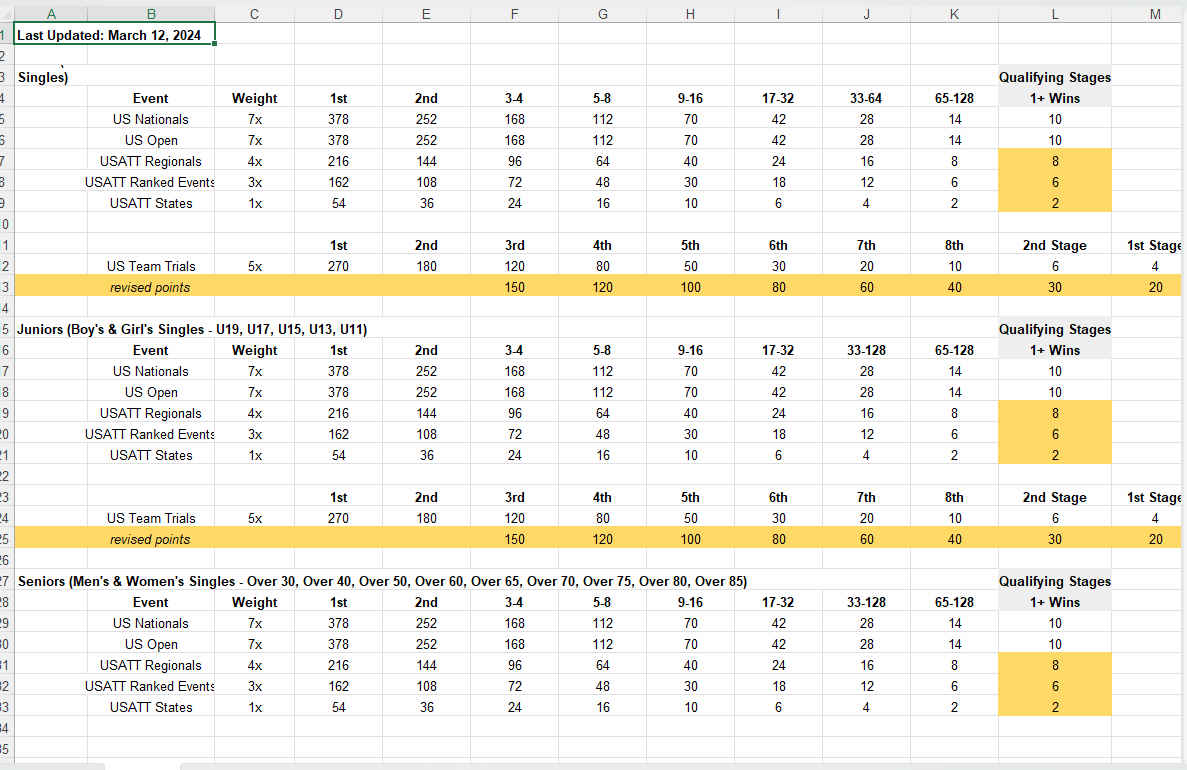Select Juniors US Open 2nd place value 252
The height and width of the screenshot is (770, 1187).
coord(426,392)
